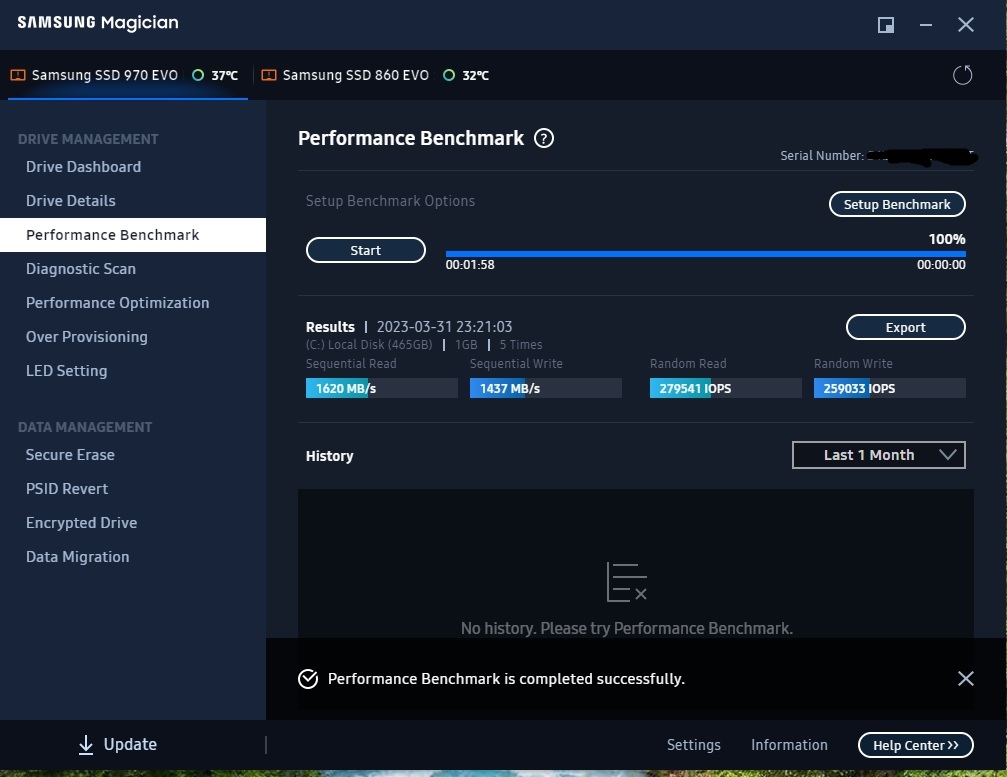The image size is (1007, 777).
Task: Click the Random Write 259033 IOPS bar
Action: [x=889, y=388]
